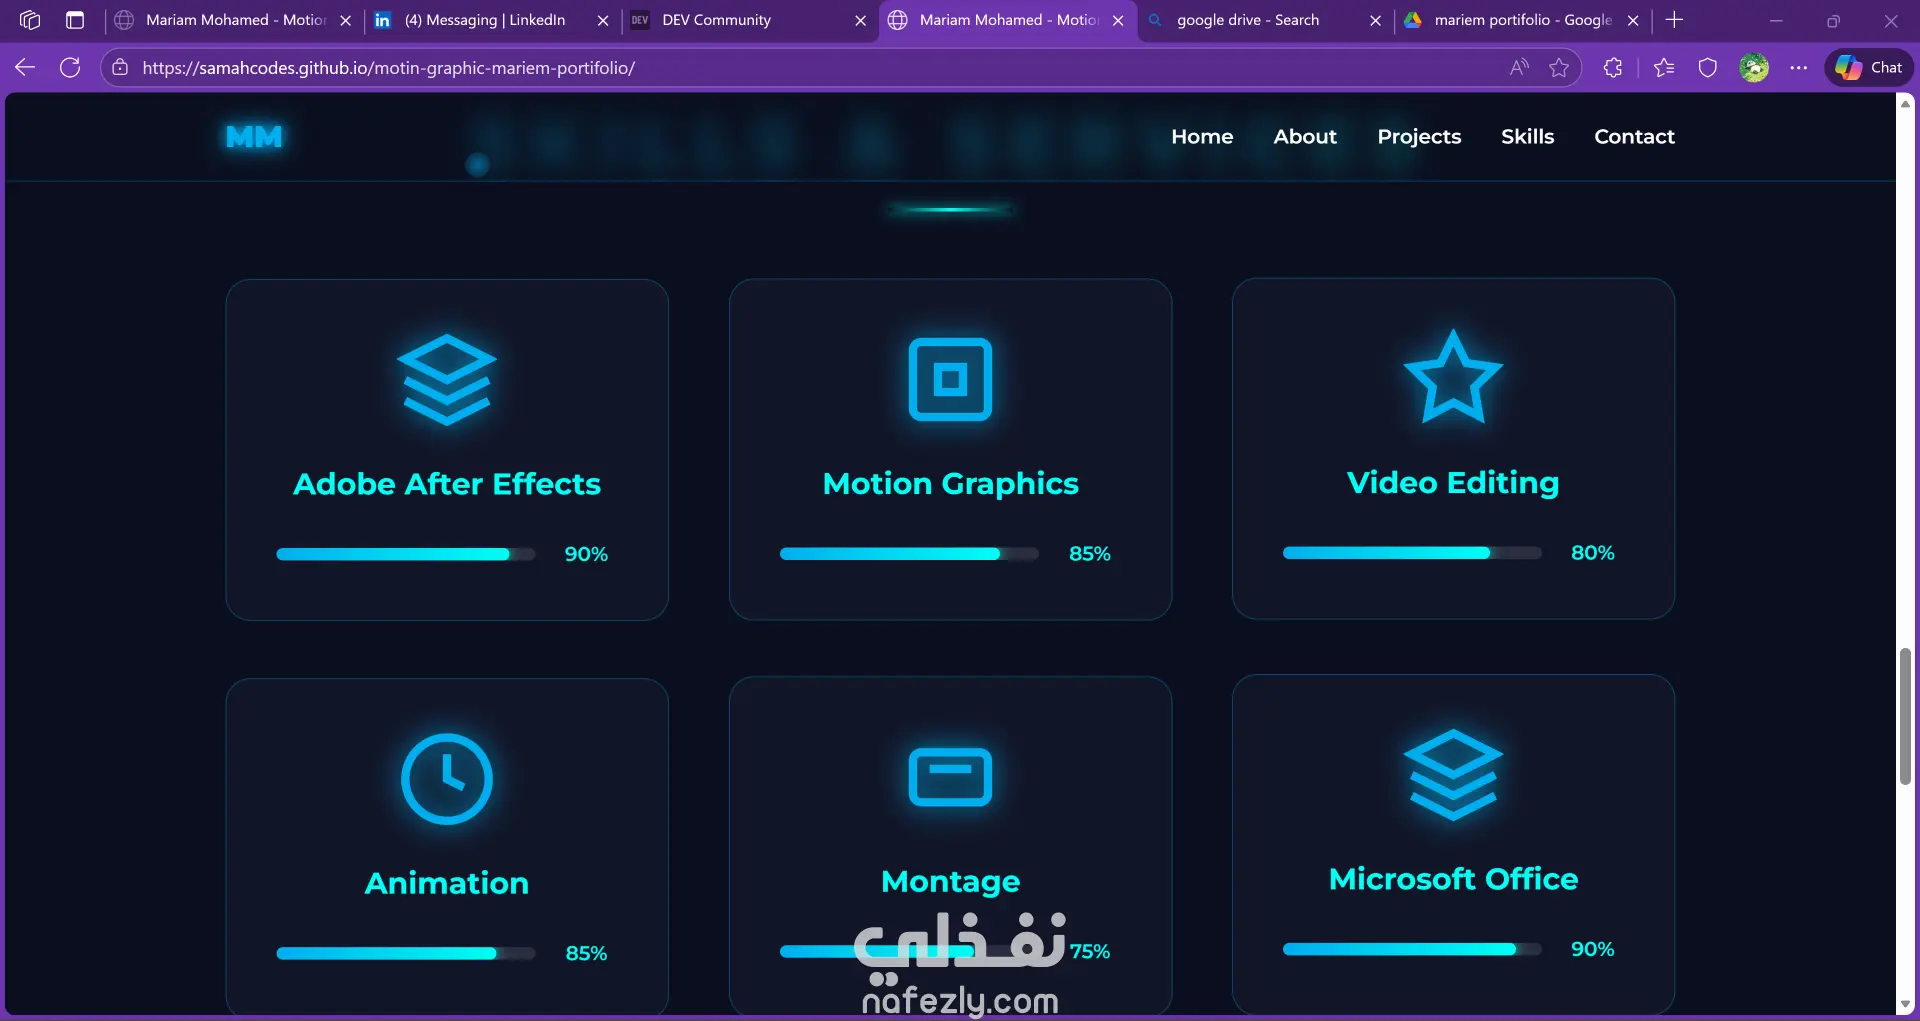1920x1021 pixels.
Task: Switch to the mariem portifolio Google tab
Action: click(1523, 20)
